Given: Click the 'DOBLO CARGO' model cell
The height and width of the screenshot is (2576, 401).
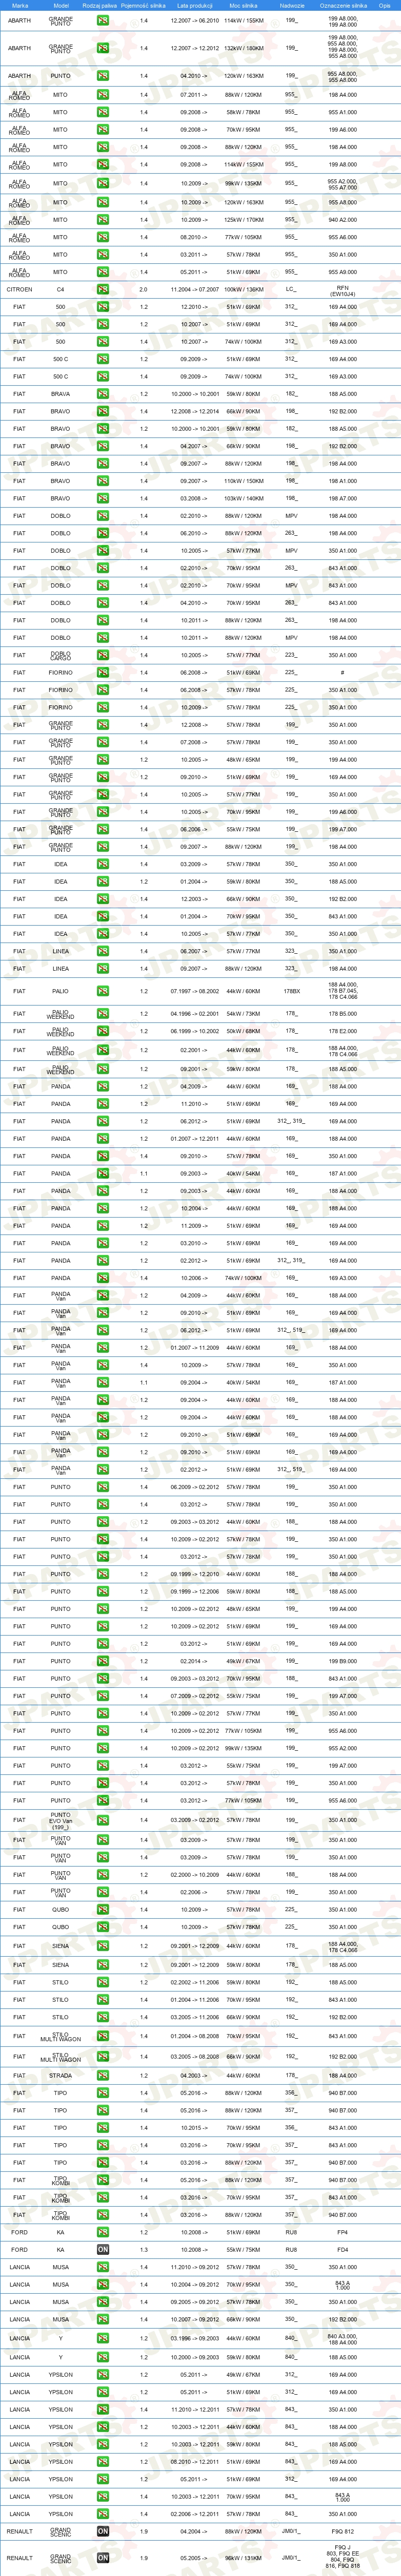Looking at the screenshot, I should pos(61,655).
